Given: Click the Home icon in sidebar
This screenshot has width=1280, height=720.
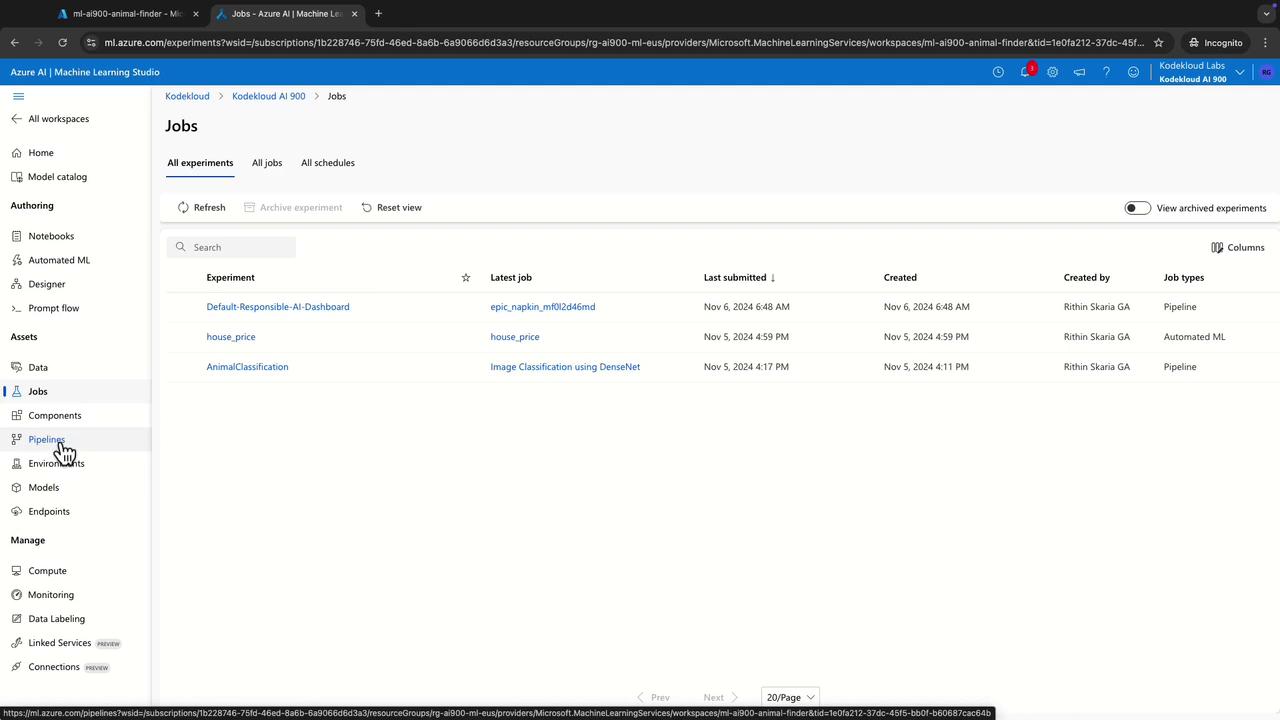Looking at the screenshot, I should [x=17, y=153].
